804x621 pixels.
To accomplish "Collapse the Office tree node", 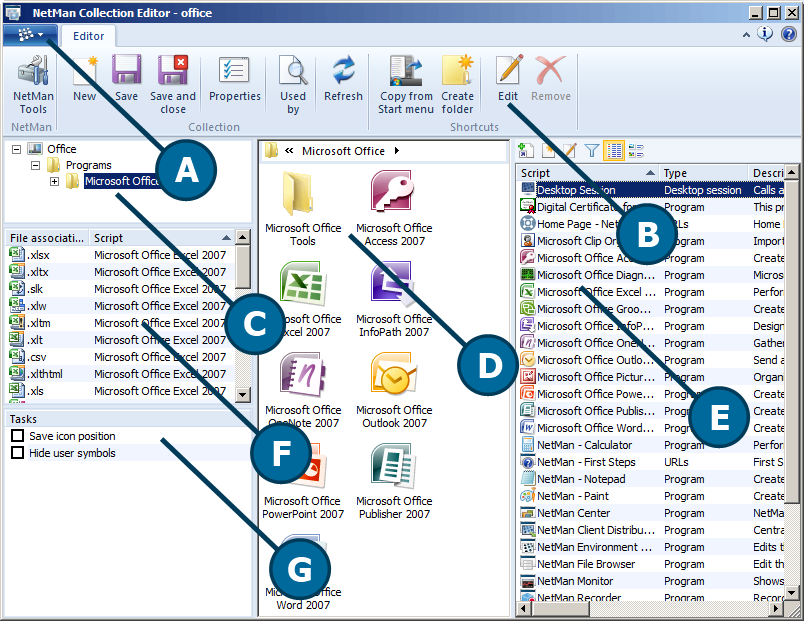I will click(x=16, y=149).
